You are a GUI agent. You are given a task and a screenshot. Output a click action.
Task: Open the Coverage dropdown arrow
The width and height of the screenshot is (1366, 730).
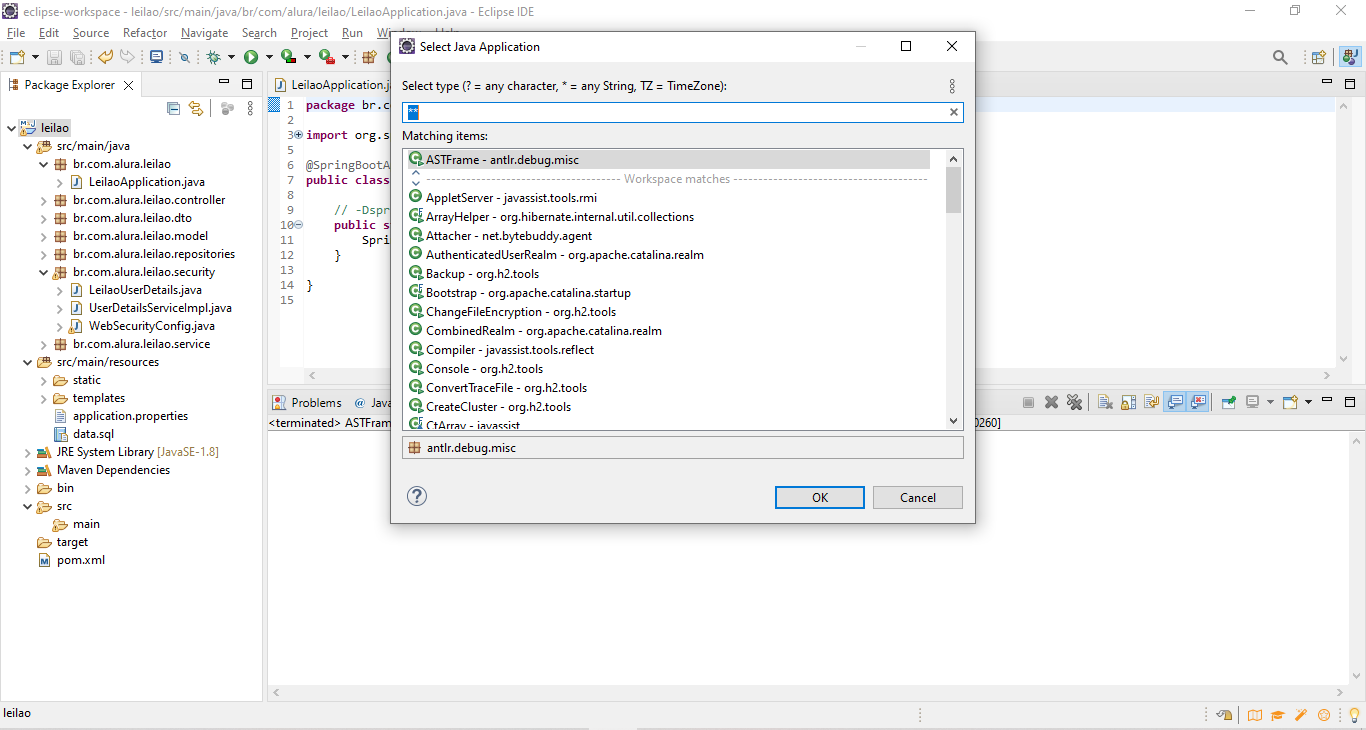click(x=307, y=57)
